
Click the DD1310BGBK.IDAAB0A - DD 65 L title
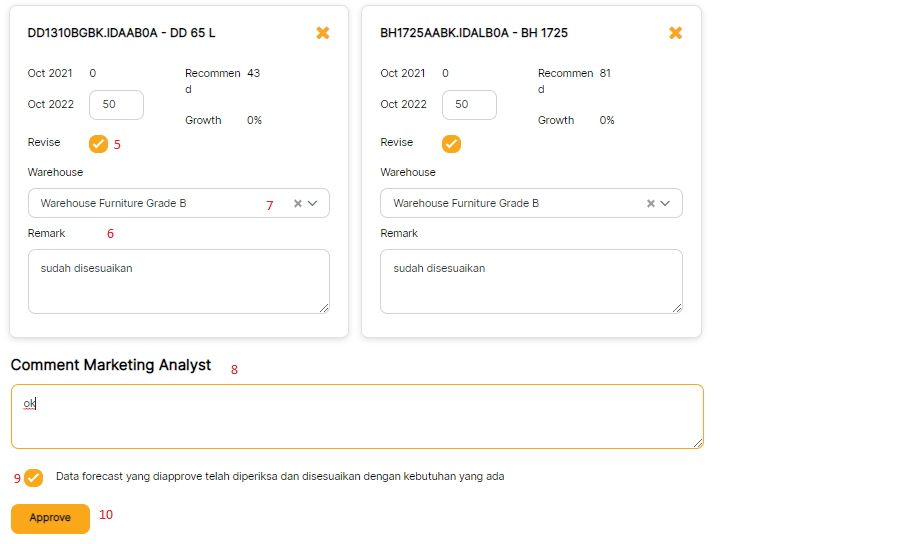tap(122, 33)
